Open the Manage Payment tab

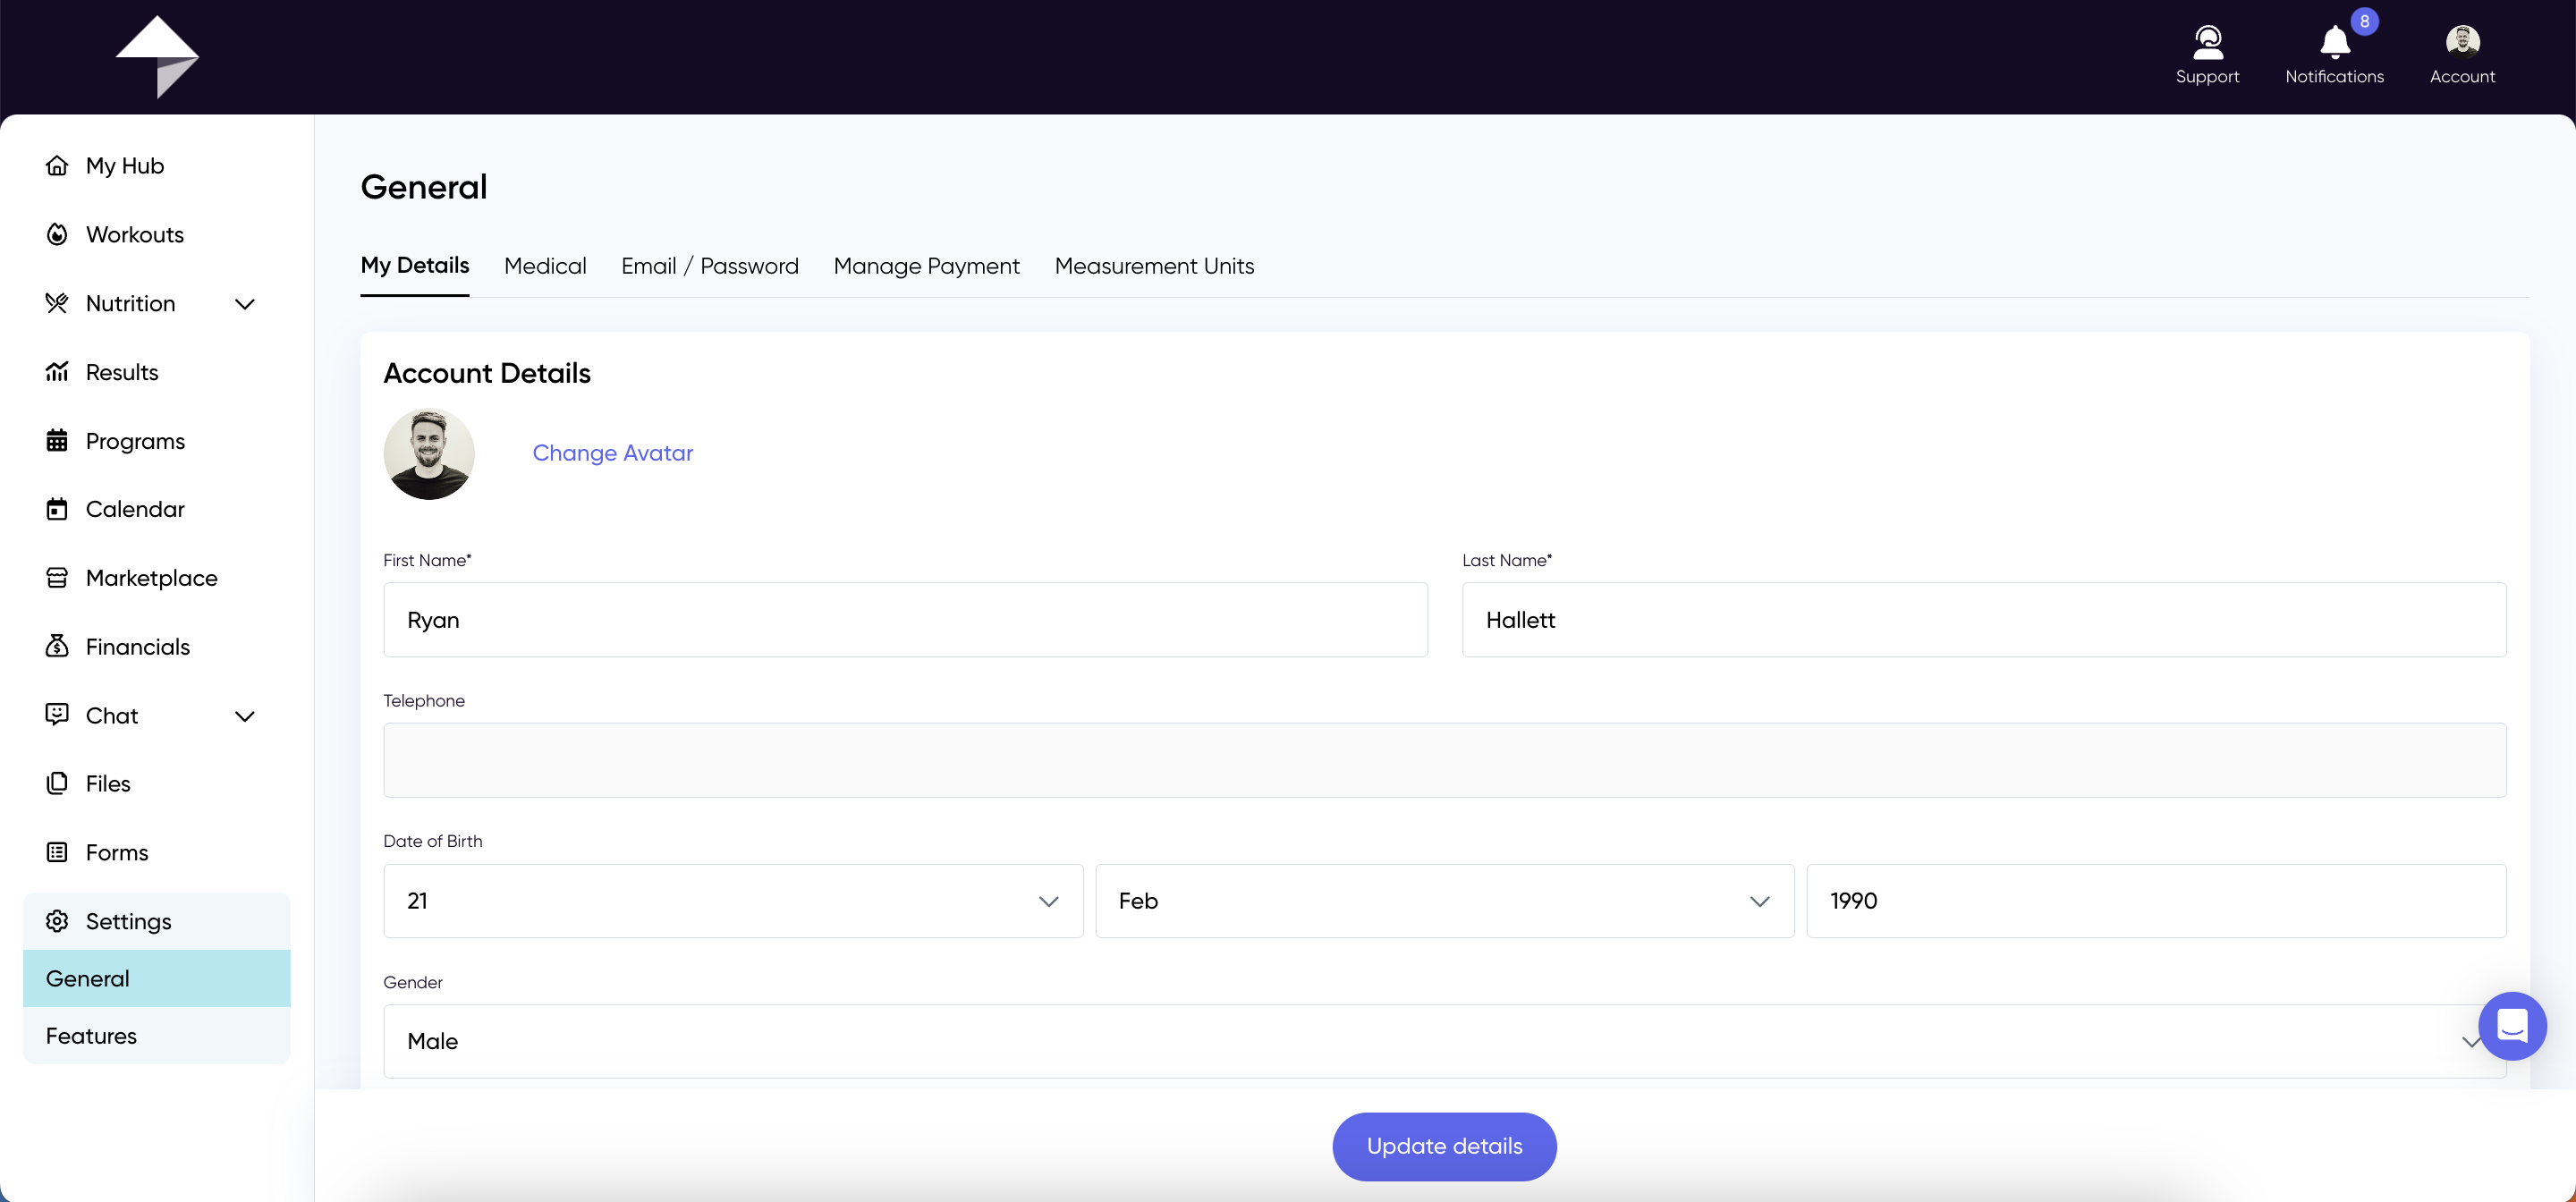tap(927, 266)
